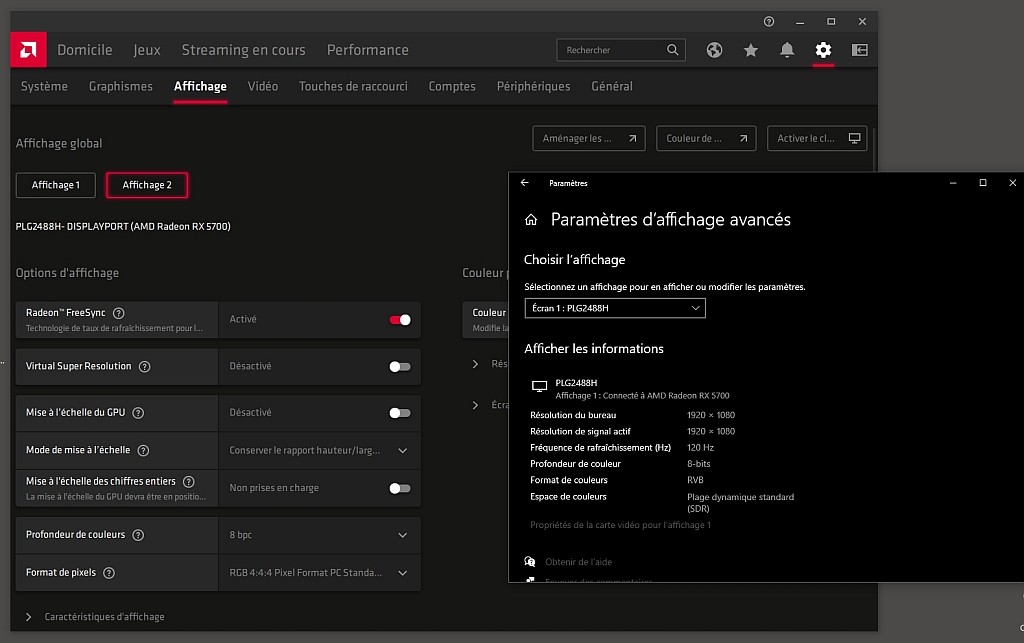The height and width of the screenshot is (643, 1024).
Task: Open notifications bell icon
Action: pyautogui.click(x=787, y=50)
